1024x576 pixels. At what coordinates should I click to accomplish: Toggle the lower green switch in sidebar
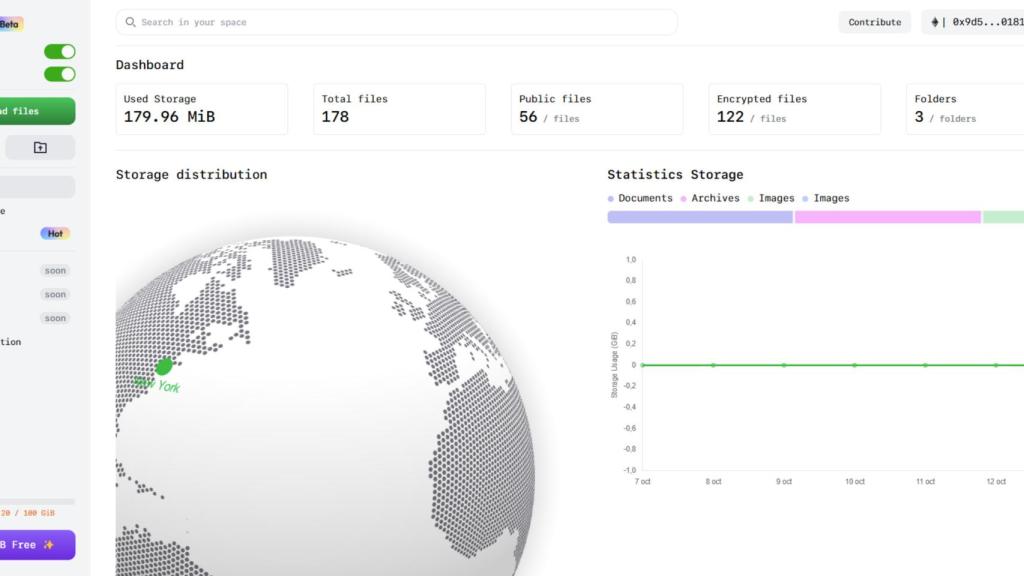pyautogui.click(x=59, y=74)
